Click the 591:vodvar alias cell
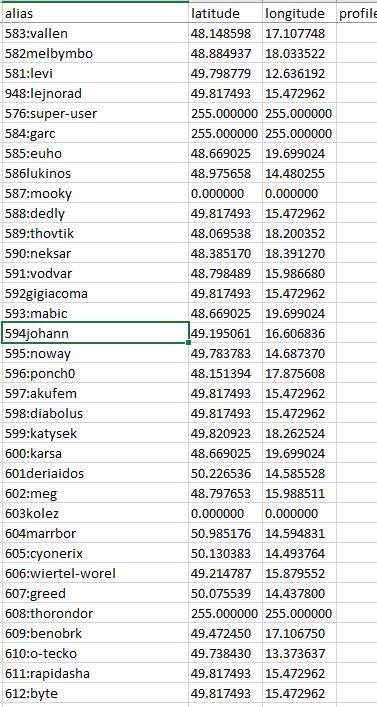The height and width of the screenshot is (707, 377). click(95, 274)
